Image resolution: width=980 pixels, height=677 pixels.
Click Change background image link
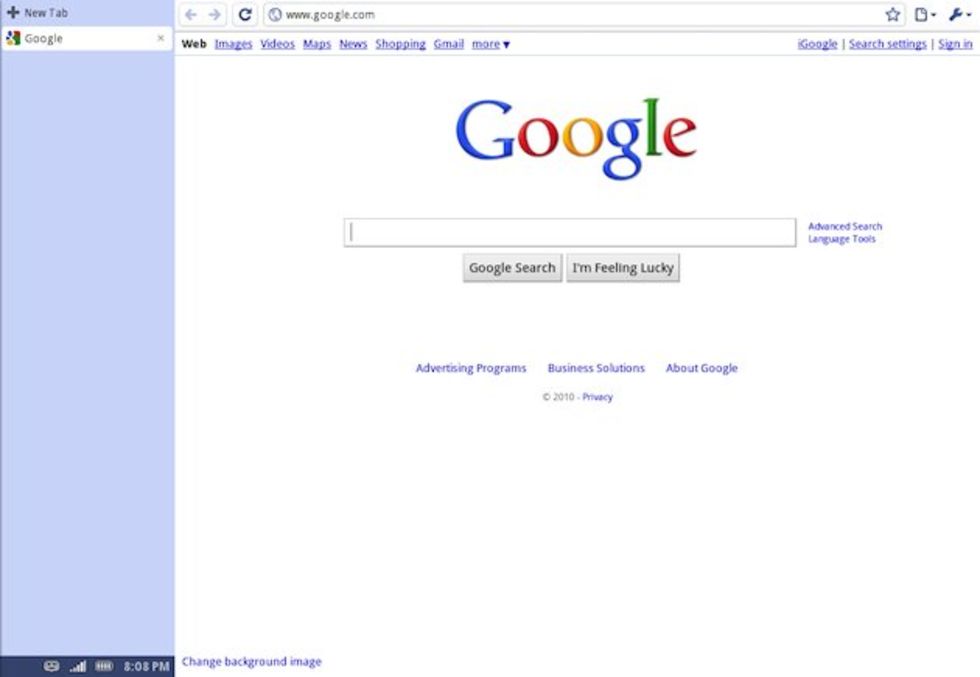pyautogui.click(x=252, y=661)
